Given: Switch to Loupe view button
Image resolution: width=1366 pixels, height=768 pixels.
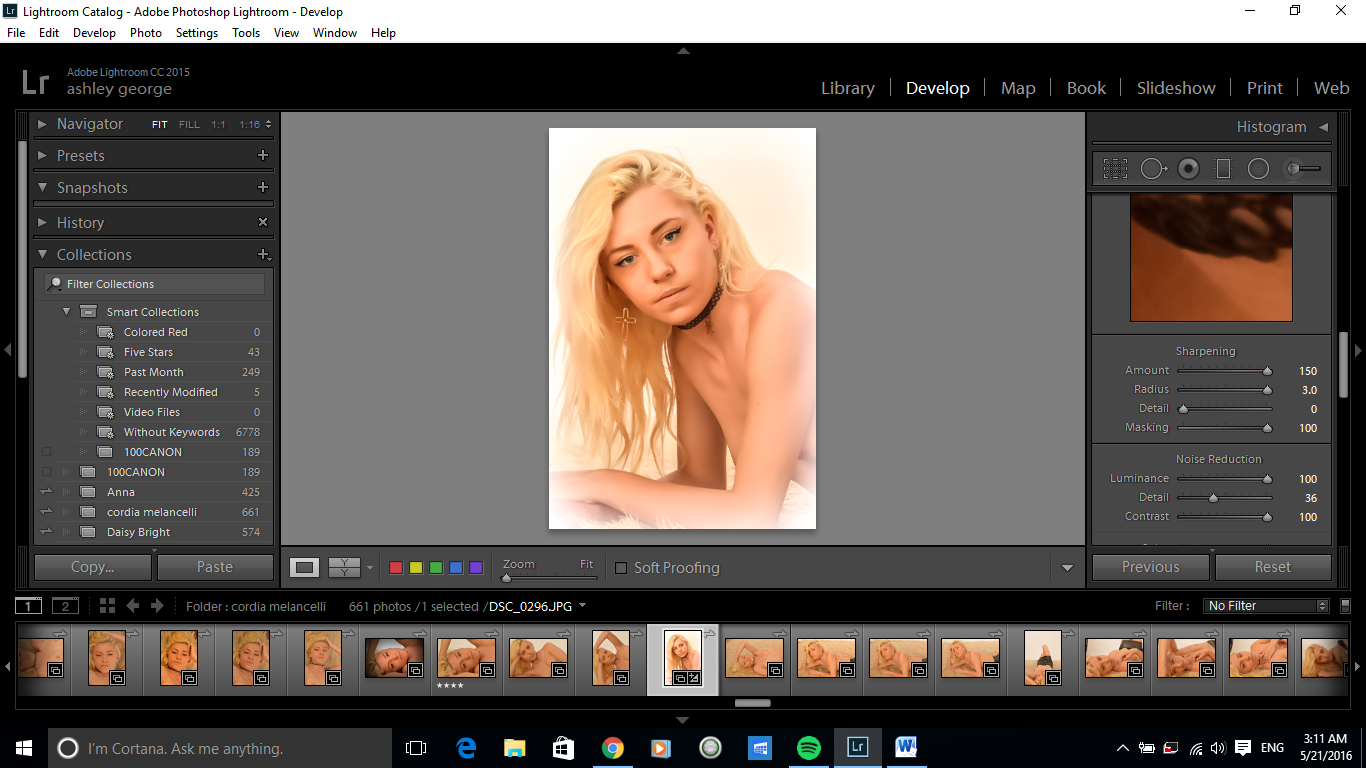Looking at the screenshot, I should [x=305, y=568].
